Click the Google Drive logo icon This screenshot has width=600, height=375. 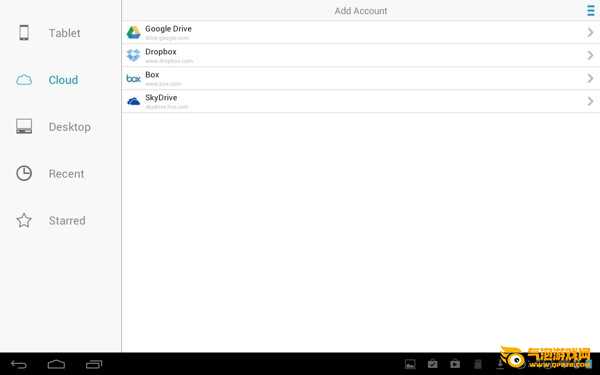pyautogui.click(x=134, y=33)
